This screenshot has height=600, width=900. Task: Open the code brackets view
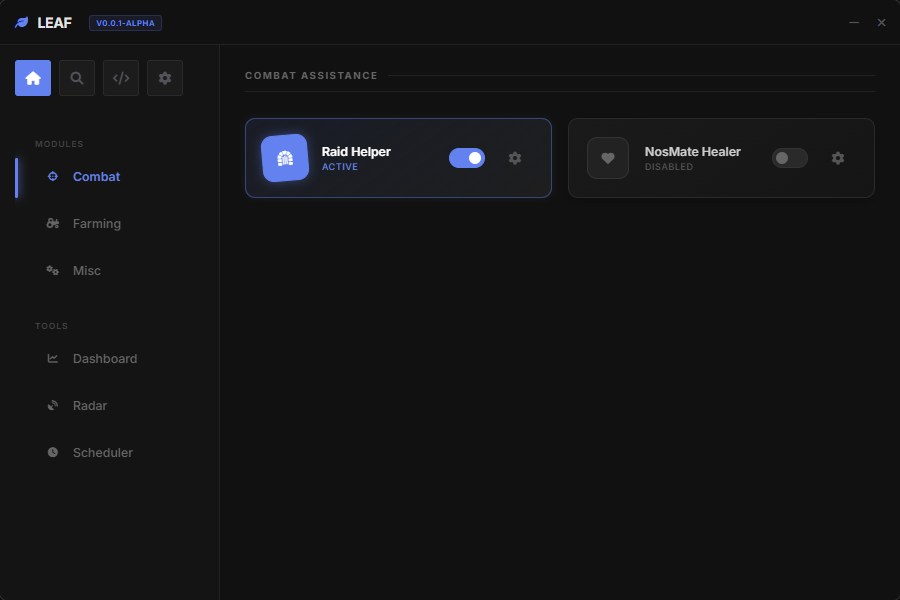pyautogui.click(x=121, y=78)
